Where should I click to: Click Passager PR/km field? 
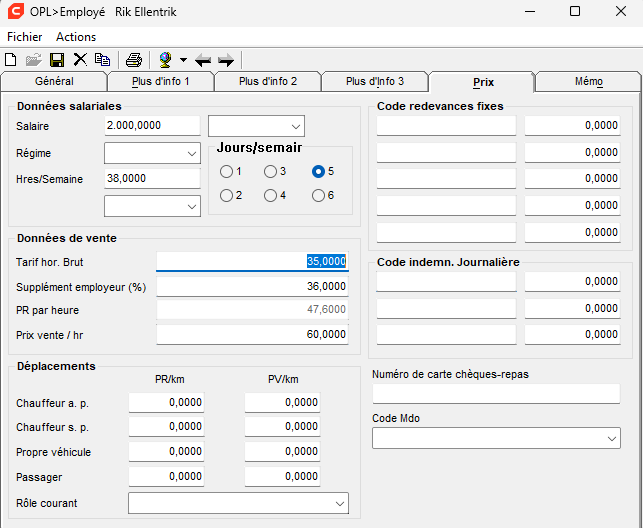pos(166,477)
